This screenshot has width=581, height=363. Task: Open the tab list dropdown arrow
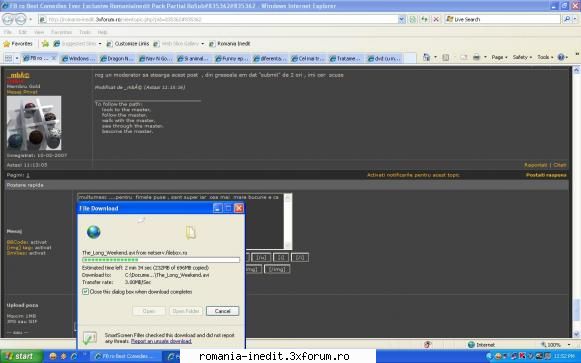(17, 58)
